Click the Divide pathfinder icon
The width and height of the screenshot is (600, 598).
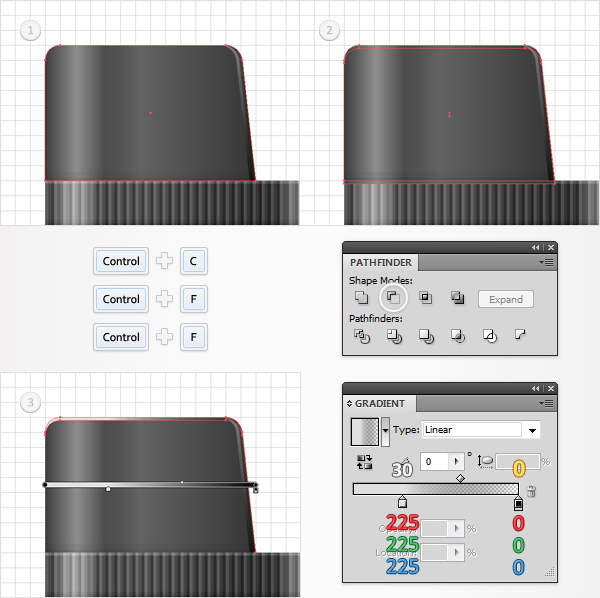362,336
